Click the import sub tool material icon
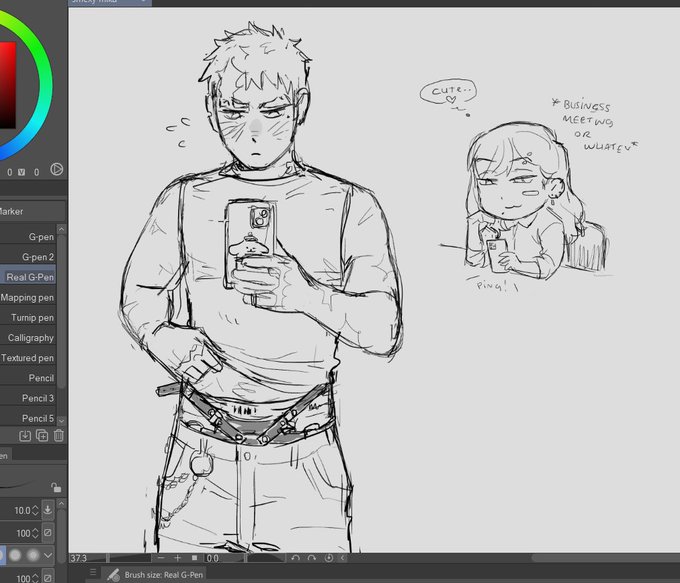The height and width of the screenshot is (583, 680). click(25, 436)
